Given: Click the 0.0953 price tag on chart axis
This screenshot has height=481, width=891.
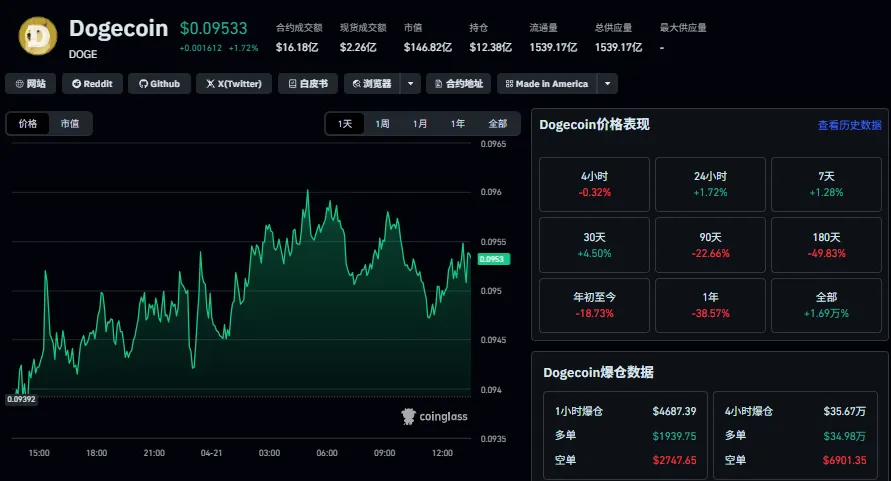Looking at the screenshot, I should [494, 259].
